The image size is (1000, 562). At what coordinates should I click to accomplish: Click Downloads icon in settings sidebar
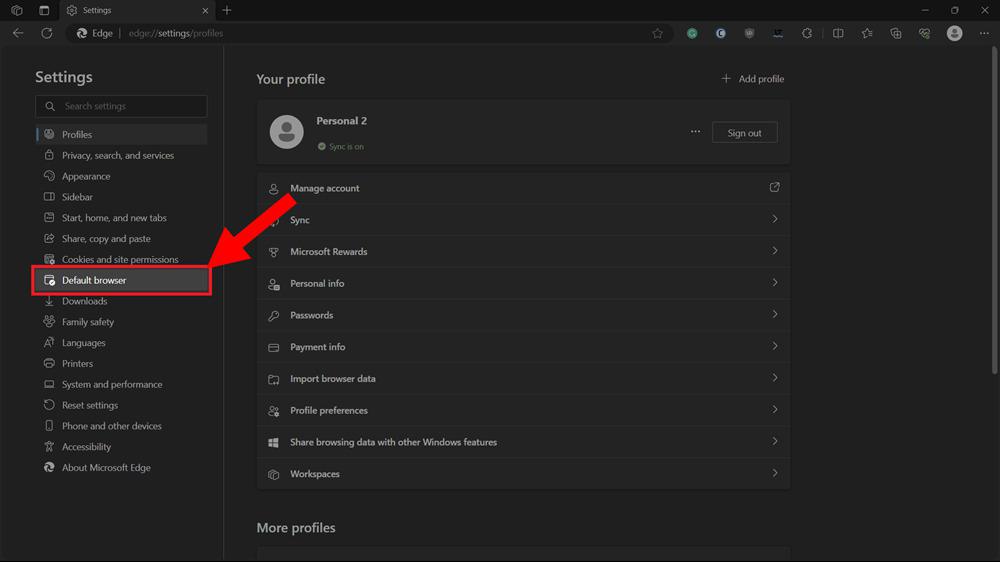49,301
